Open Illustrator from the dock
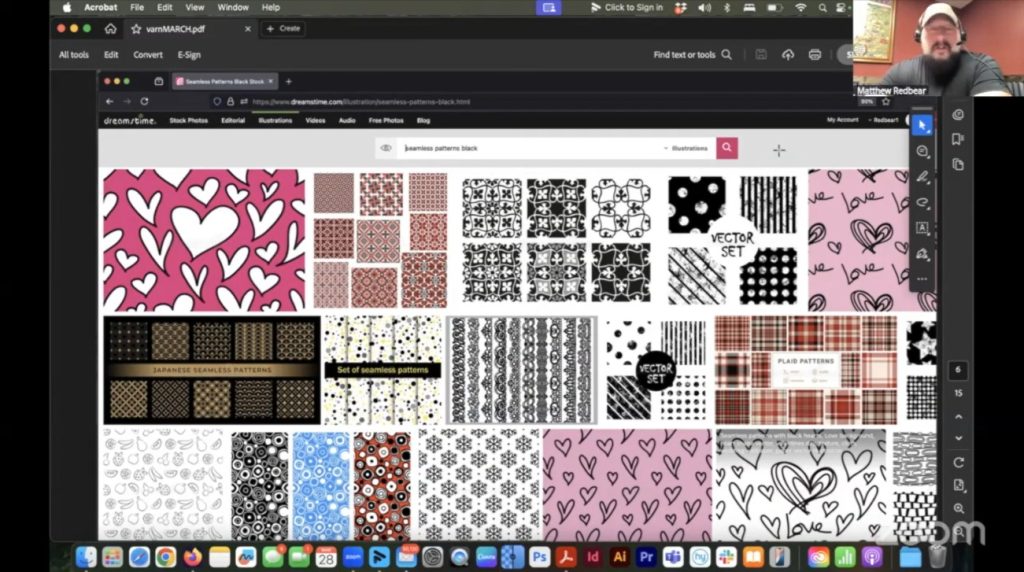Image resolution: width=1024 pixels, height=572 pixels. (619, 557)
